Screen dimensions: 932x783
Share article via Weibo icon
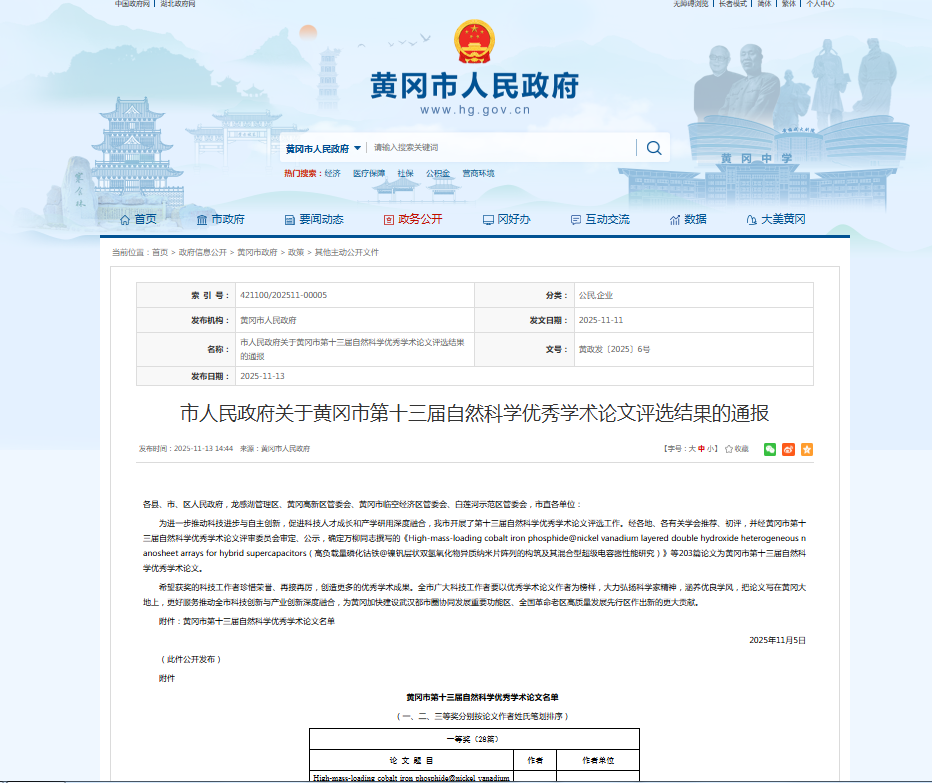(788, 449)
